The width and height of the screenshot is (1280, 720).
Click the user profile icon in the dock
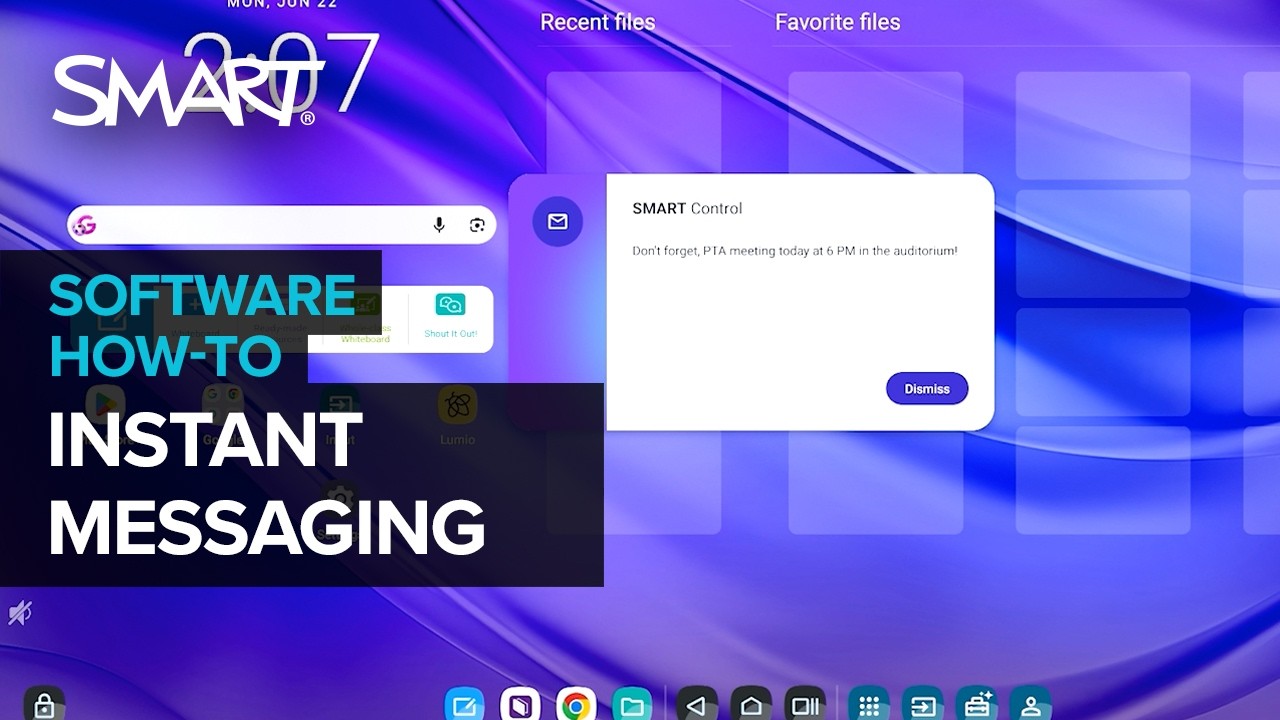click(x=1030, y=706)
